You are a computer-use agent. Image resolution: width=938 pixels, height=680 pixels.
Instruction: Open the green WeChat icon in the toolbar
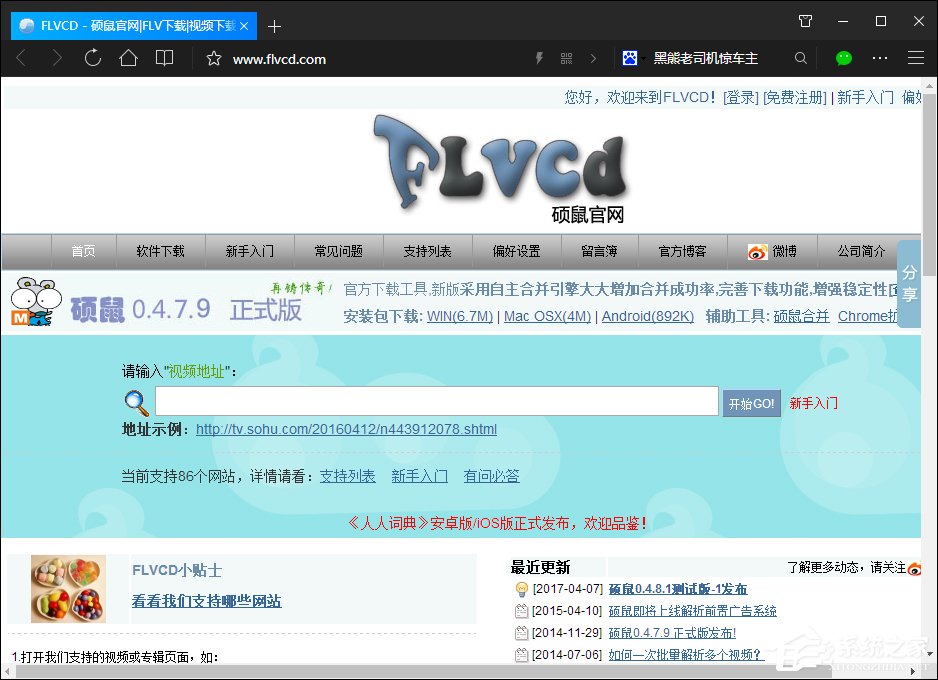tap(843, 58)
